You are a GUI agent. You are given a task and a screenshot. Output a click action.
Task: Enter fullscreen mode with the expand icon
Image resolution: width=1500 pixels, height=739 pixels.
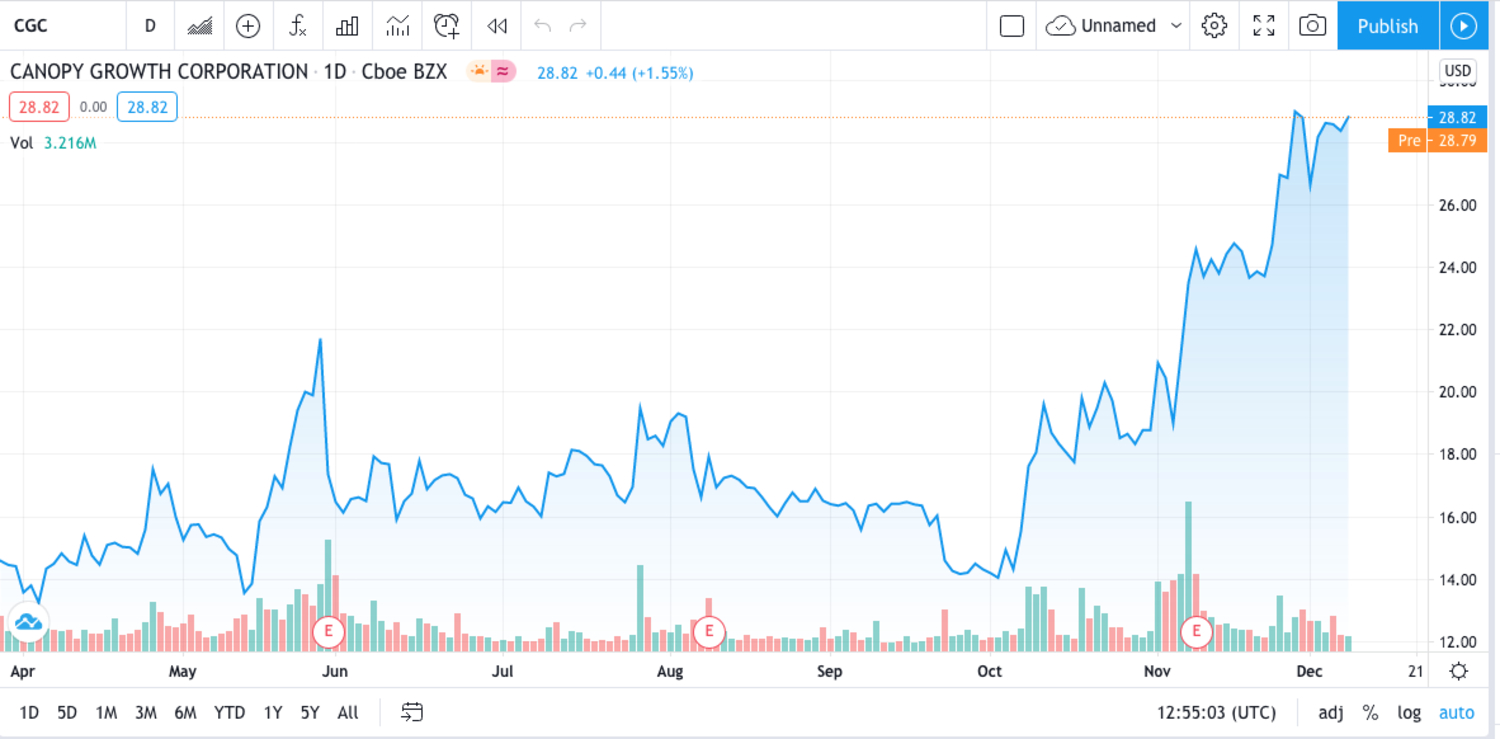click(1264, 26)
